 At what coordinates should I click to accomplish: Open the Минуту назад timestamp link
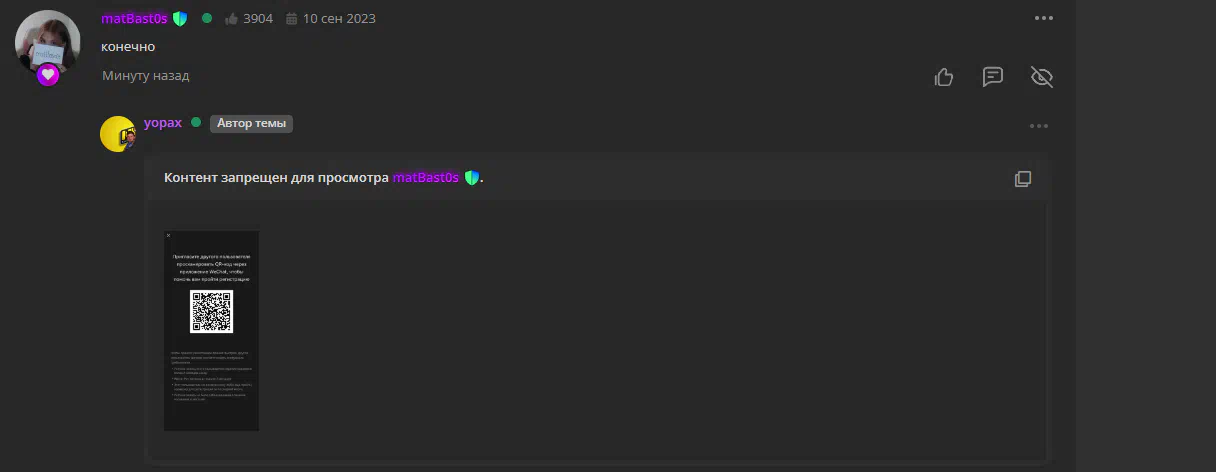(x=145, y=76)
